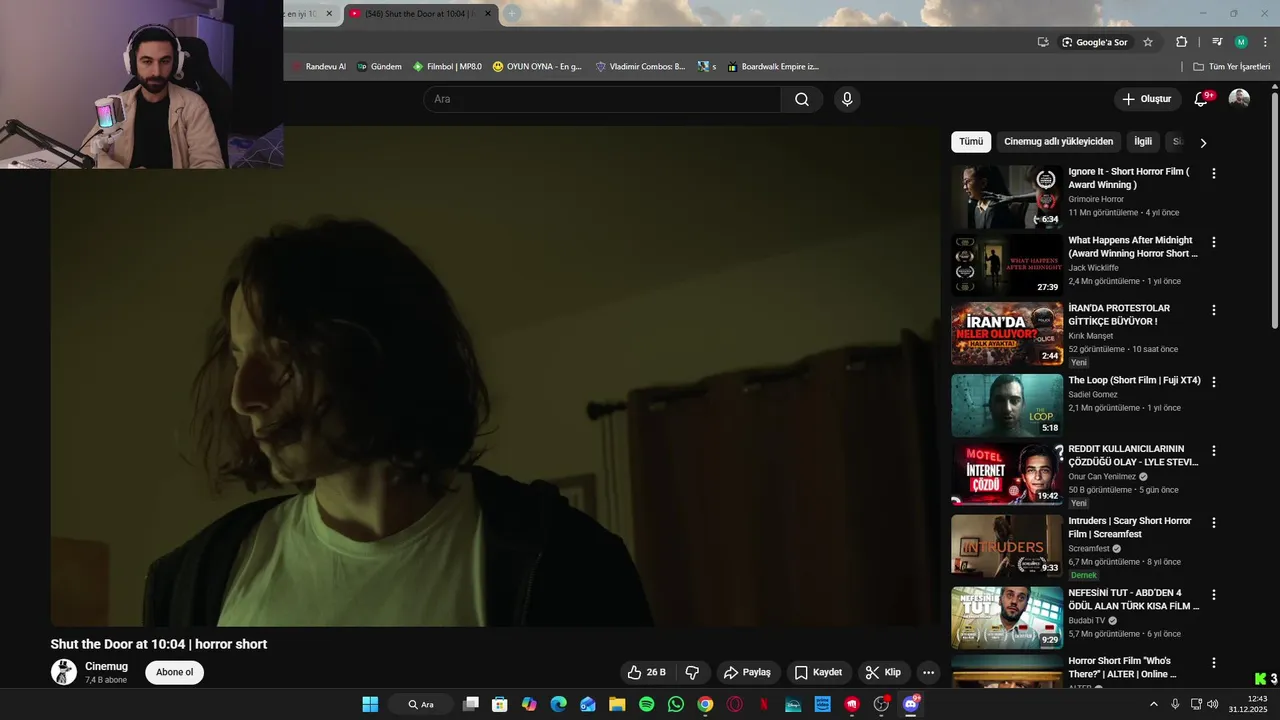Select the İlgili filter chip
This screenshot has width=1280, height=720.
click(x=1143, y=142)
